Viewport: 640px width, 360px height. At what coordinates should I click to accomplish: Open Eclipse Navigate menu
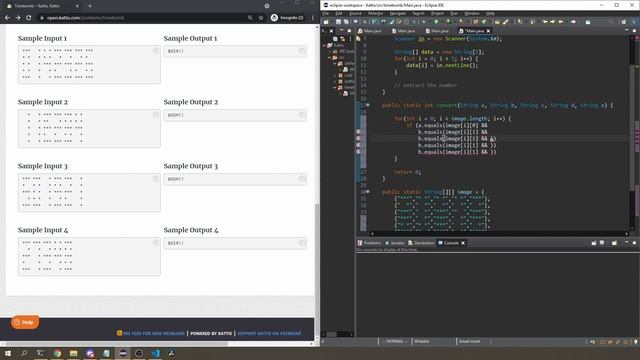pyautogui.click(x=398, y=13)
